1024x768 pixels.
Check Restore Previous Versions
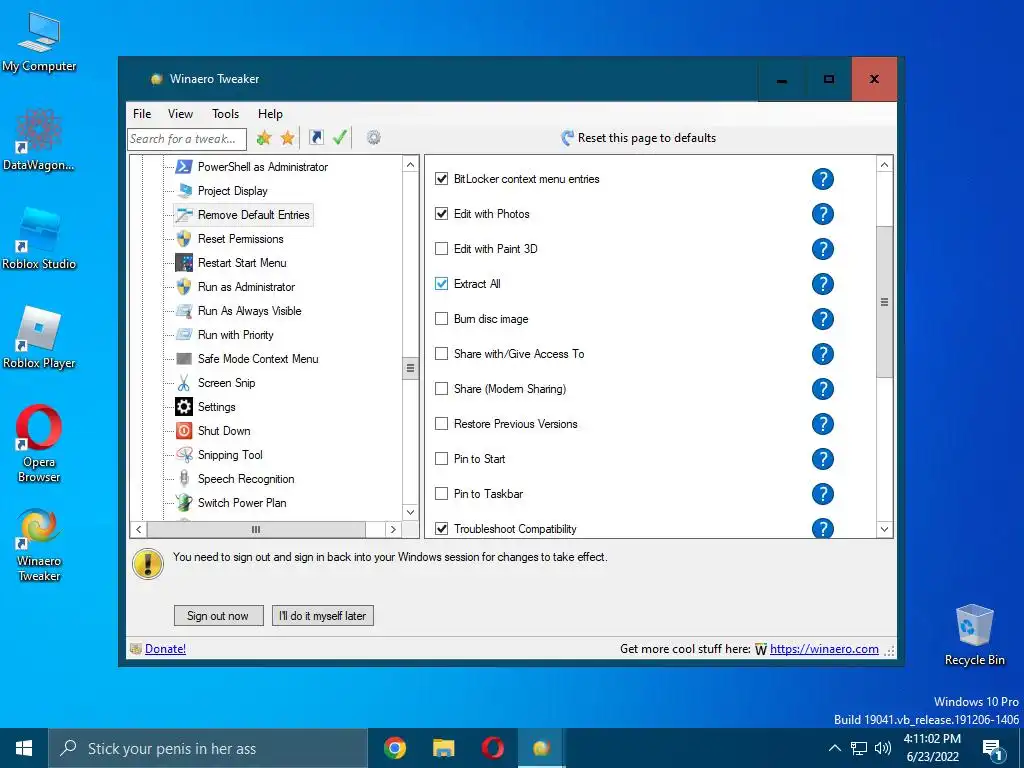[x=441, y=424]
